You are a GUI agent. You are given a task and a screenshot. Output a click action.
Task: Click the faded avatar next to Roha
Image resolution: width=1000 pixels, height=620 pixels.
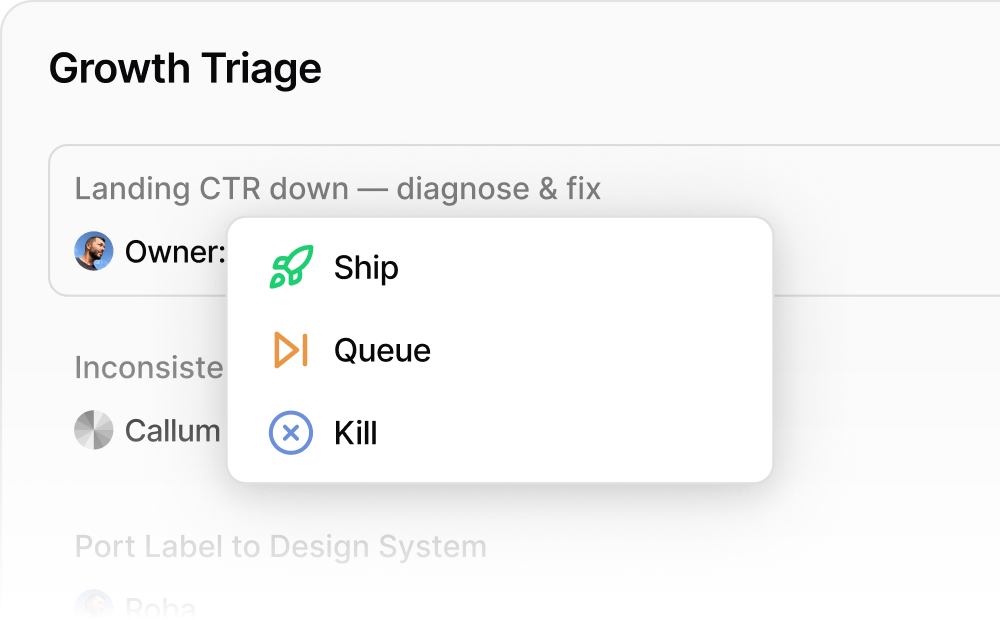point(94,605)
